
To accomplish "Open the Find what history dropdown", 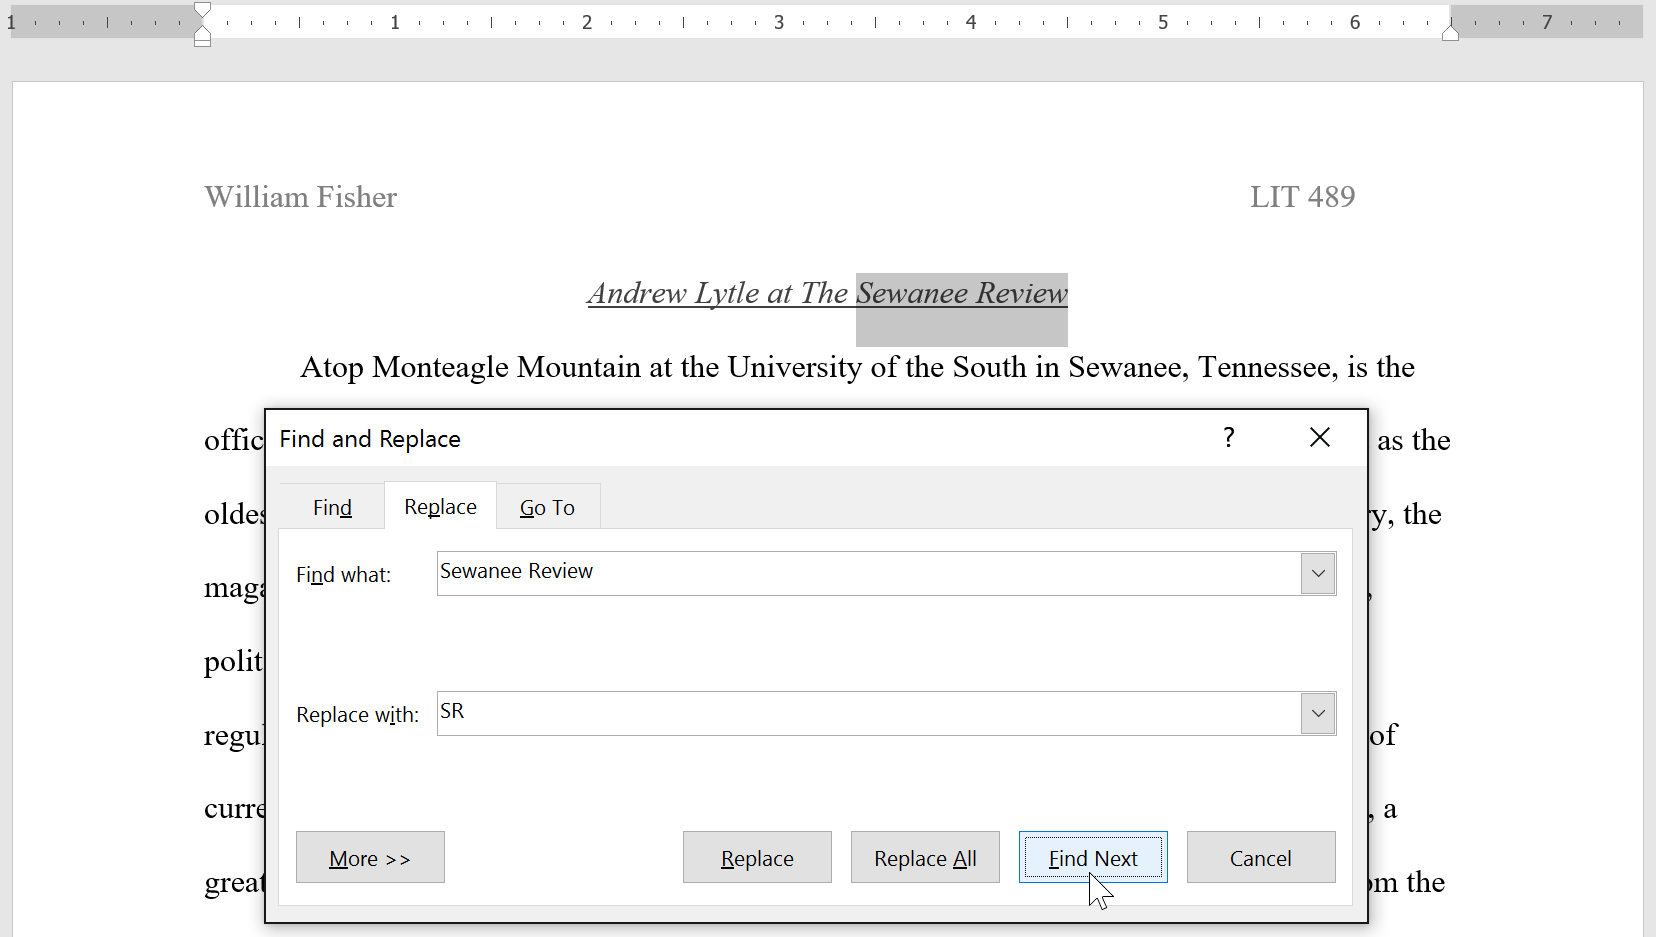I will pos(1317,573).
